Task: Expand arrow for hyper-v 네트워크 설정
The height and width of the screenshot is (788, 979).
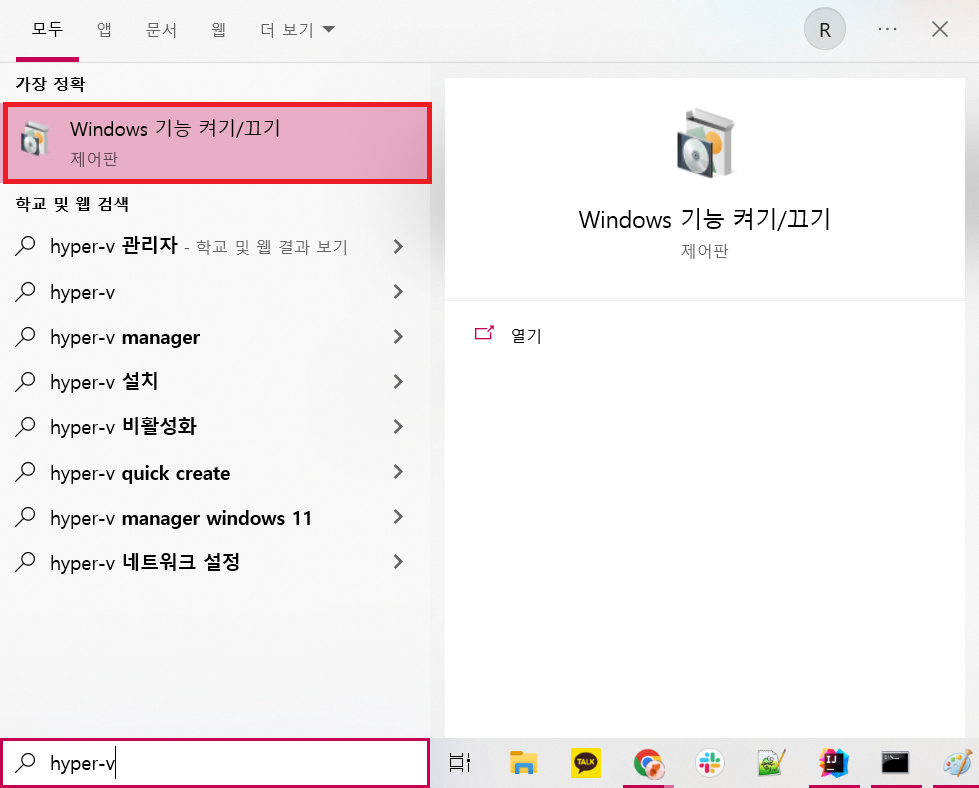Action: coord(398,561)
